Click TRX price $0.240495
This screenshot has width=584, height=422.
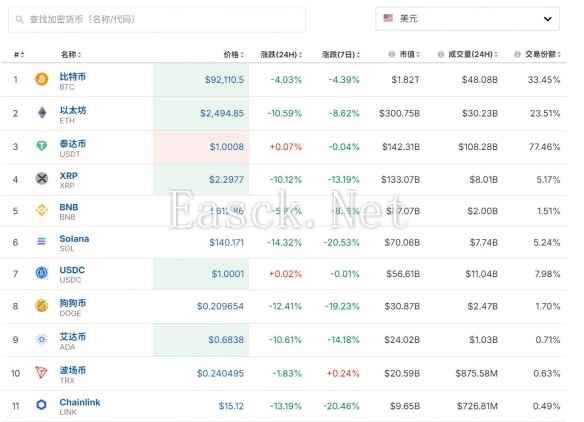tap(220, 373)
